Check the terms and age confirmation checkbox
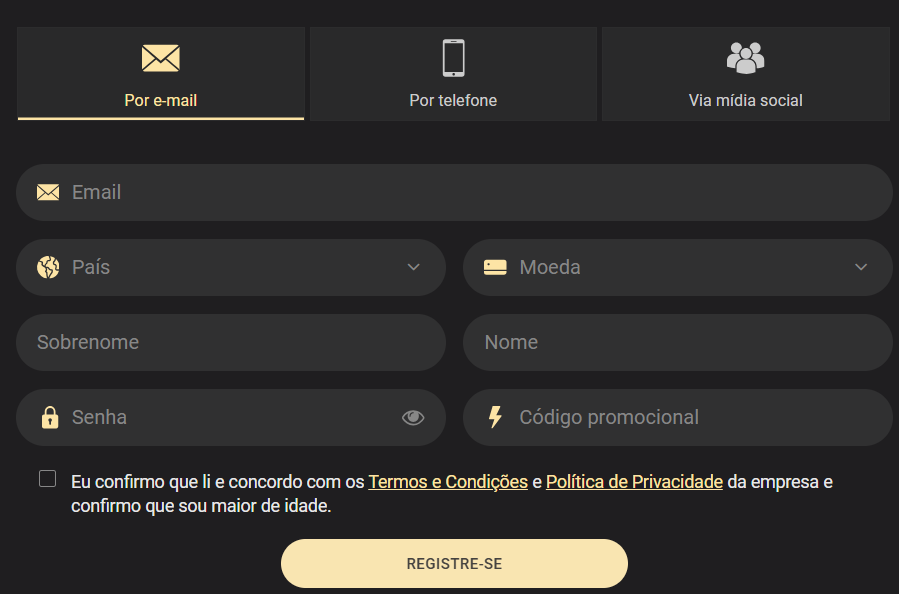Image resolution: width=899 pixels, height=594 pixels. [x=48, y=479]
